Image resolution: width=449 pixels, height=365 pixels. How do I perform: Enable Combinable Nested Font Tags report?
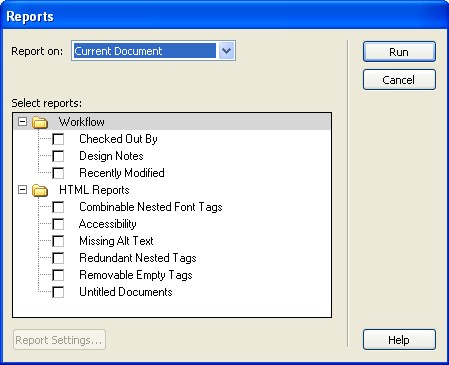[58, 207]
